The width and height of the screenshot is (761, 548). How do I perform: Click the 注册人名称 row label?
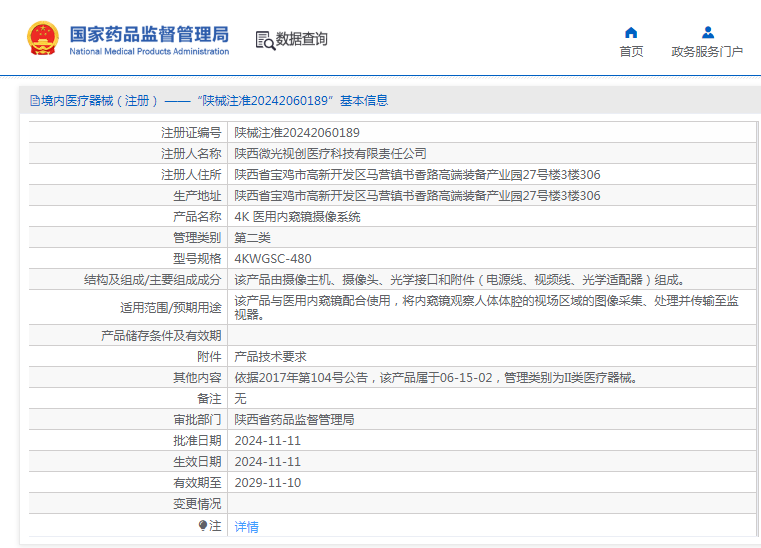tap(191, 153)
